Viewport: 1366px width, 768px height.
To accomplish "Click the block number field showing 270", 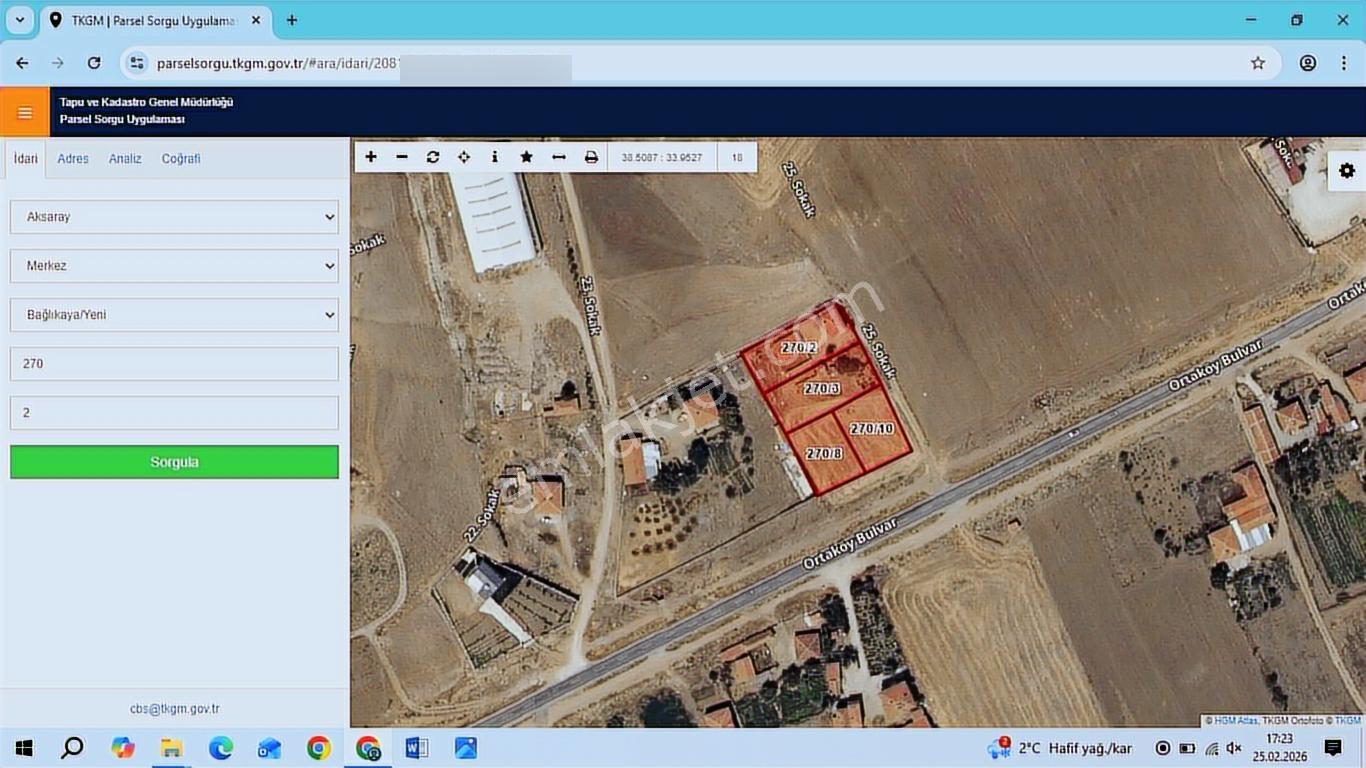I will (x=174, y=364).
